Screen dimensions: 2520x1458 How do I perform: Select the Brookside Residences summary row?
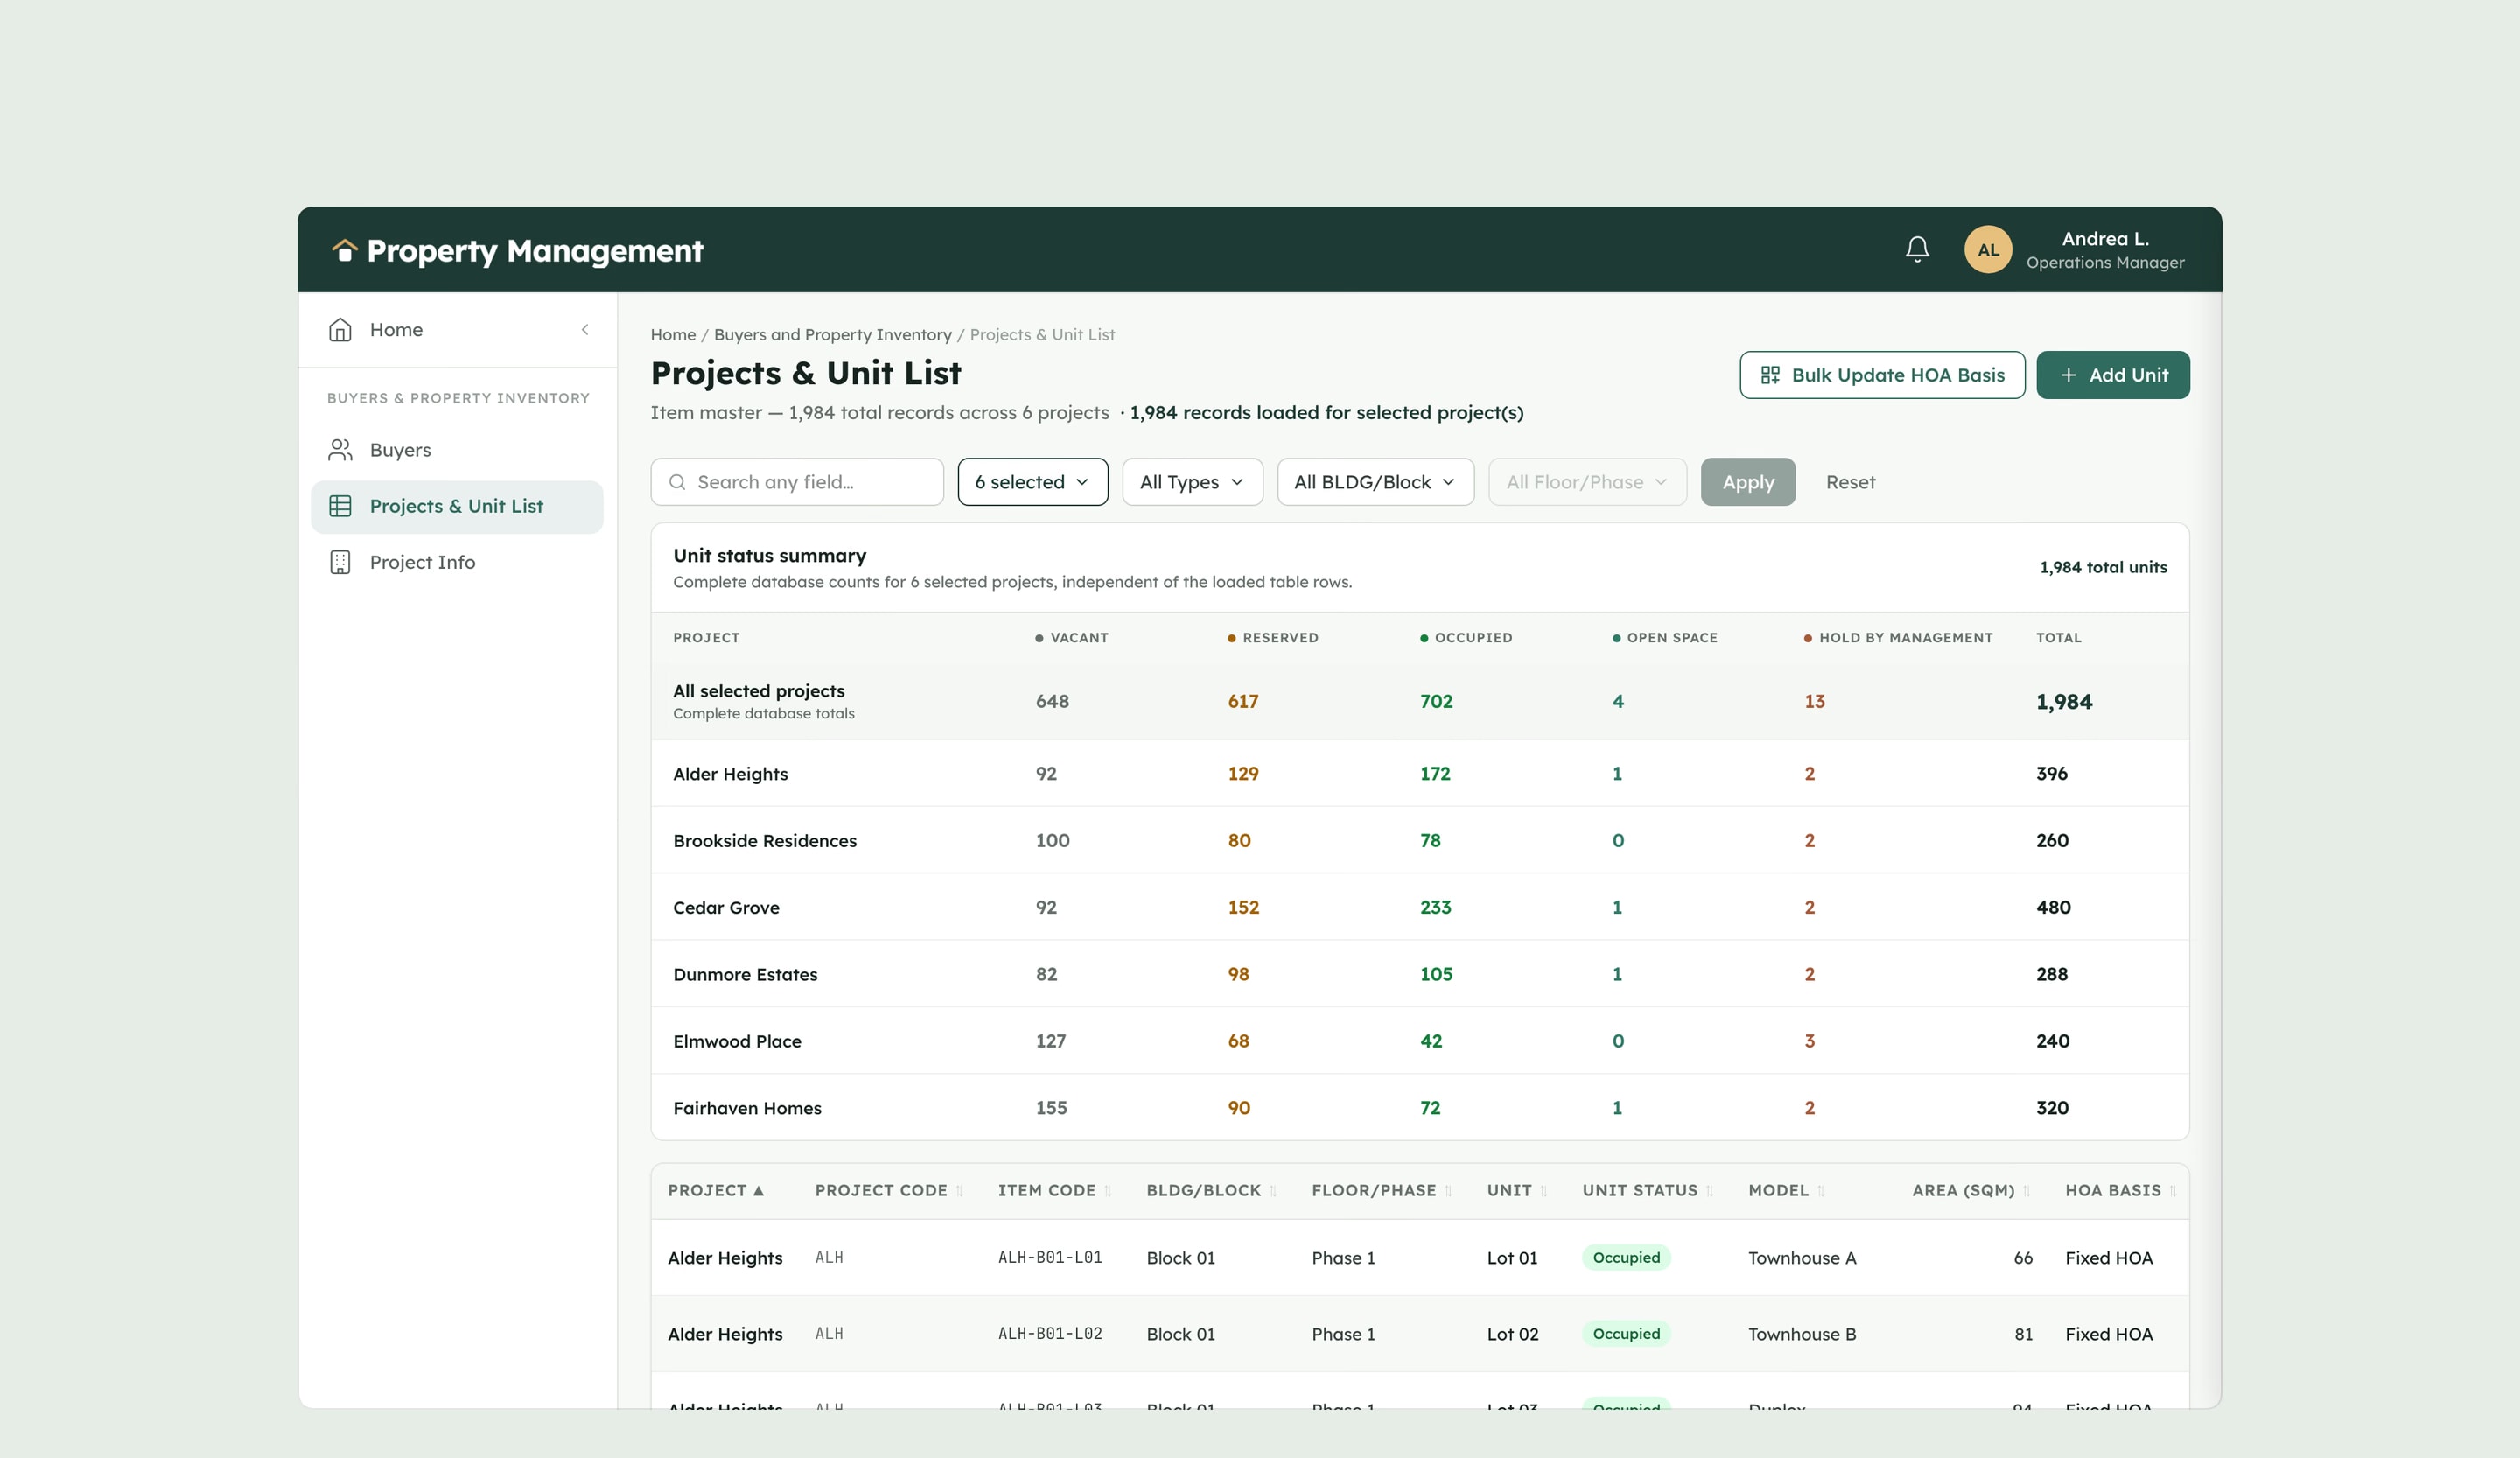point(1419,840)
